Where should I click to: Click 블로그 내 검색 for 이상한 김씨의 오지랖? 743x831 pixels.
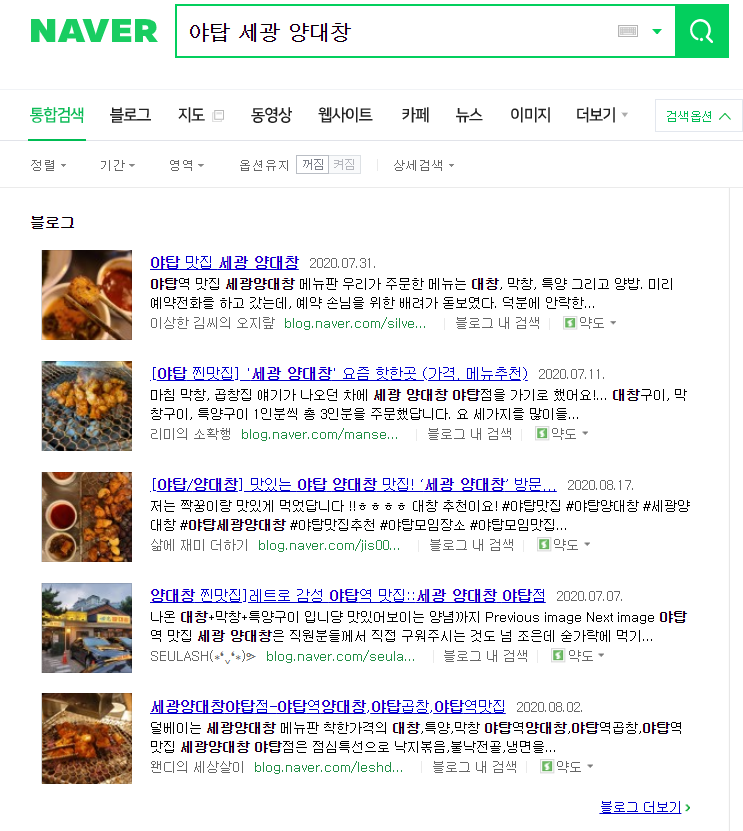pyautogui.click(x=498, y=323)
